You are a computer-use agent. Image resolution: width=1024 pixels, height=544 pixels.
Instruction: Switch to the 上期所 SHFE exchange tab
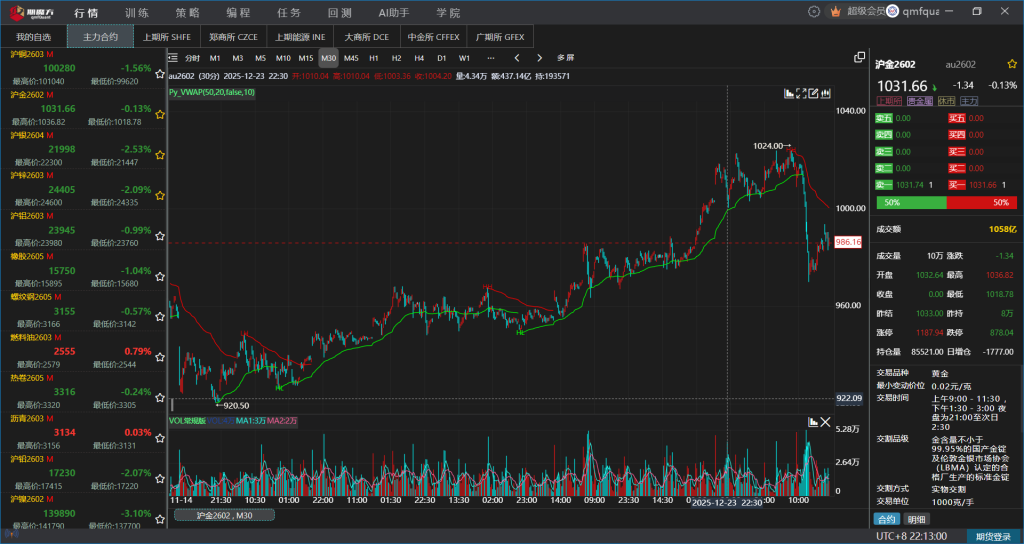(x=166, y=36)
